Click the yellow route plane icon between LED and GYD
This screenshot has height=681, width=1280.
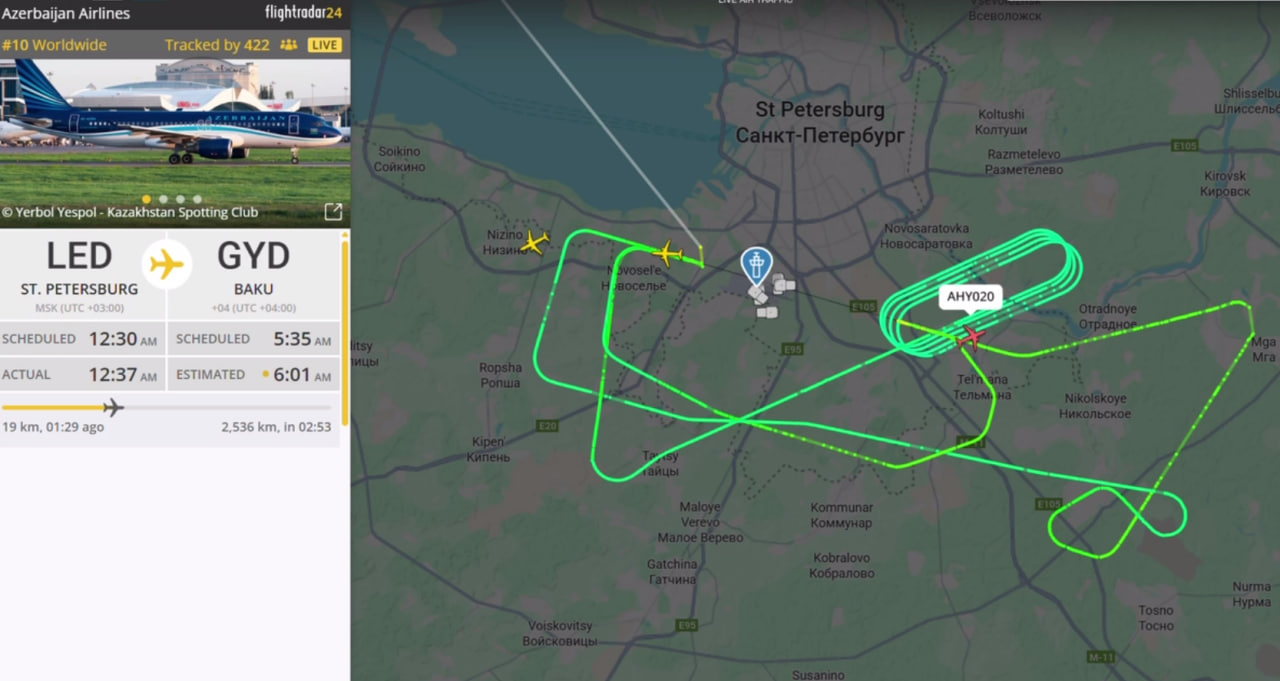167,265
